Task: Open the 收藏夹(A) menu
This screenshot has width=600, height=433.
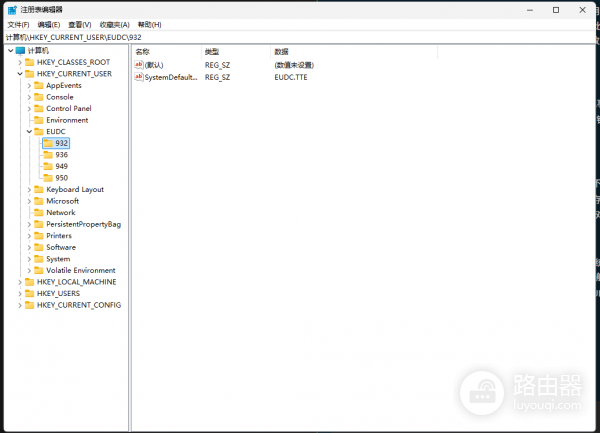Action: (x=115, y=25)
